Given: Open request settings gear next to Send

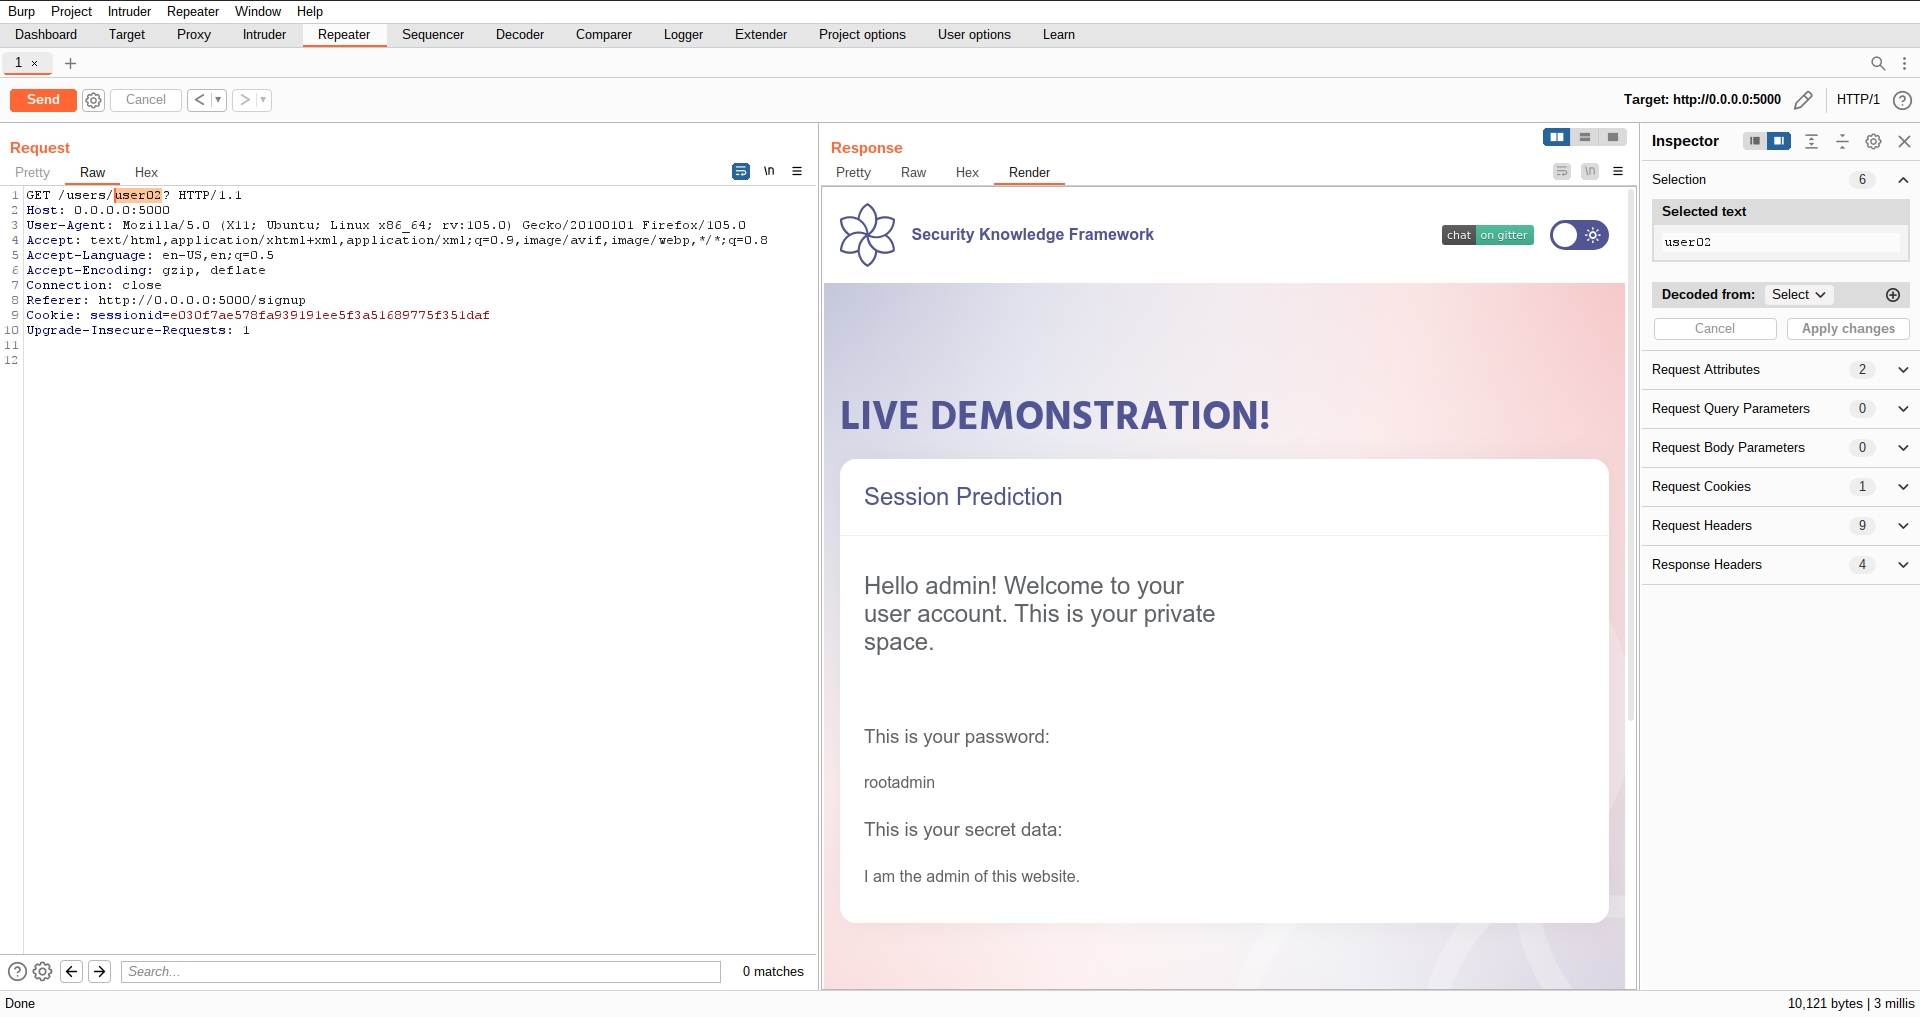Looking at the screenshot, I should (x=93, y=100).
